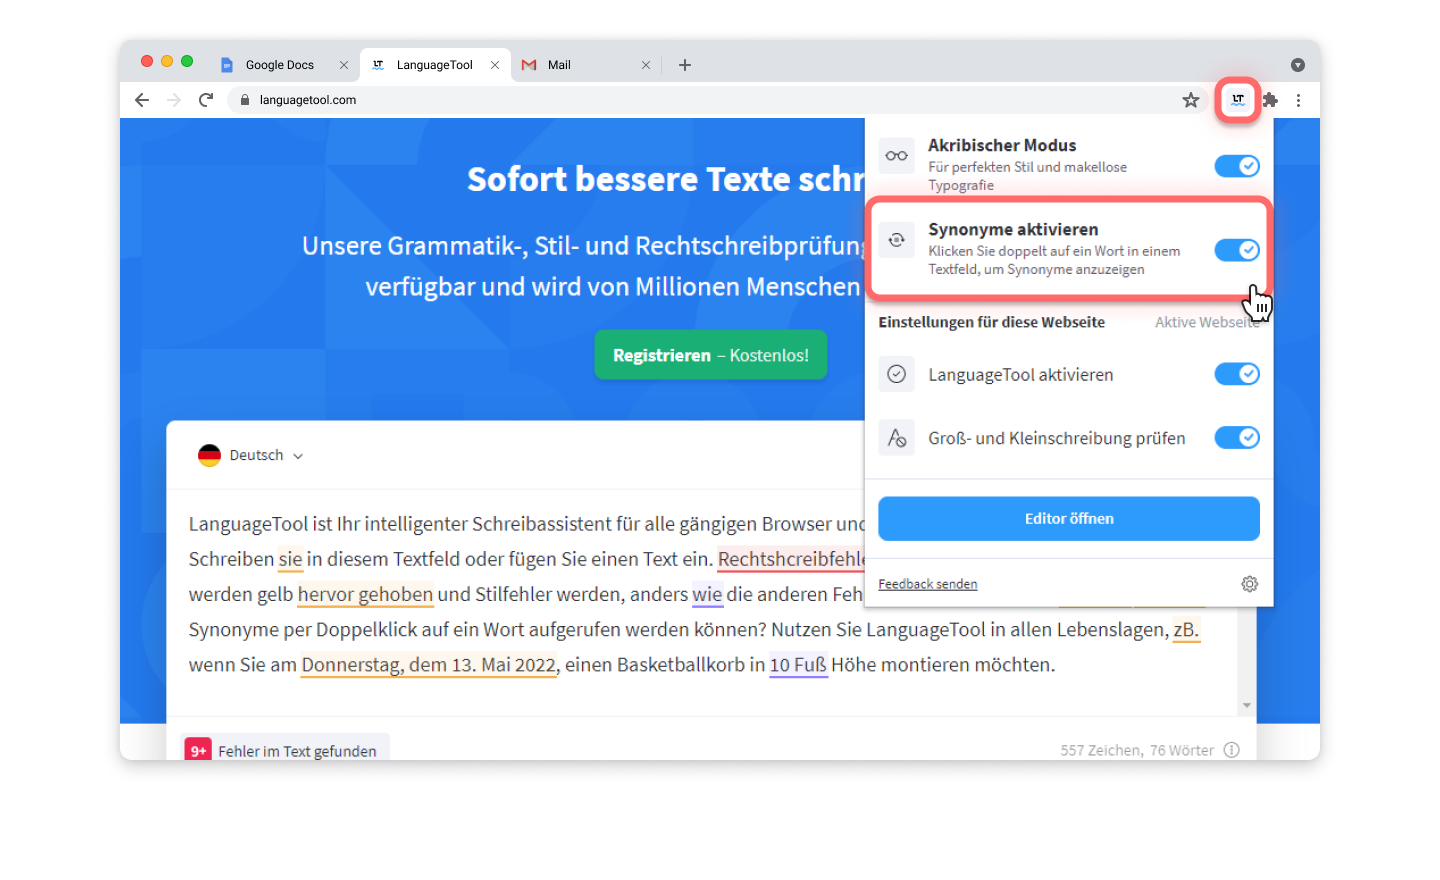Click the underlined word 'wie'
Screen dimensions: 1440x880
(x=707, y=594)
